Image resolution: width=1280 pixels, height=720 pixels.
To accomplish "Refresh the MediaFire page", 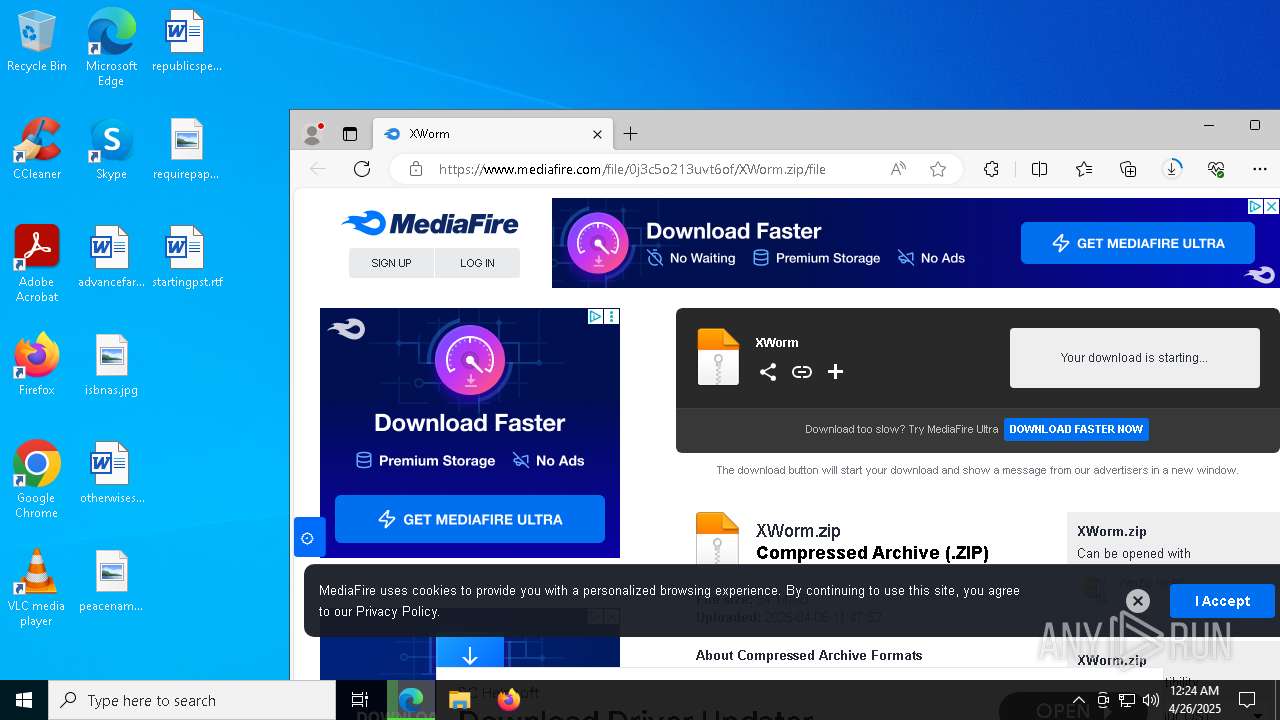I will point(362,169).
